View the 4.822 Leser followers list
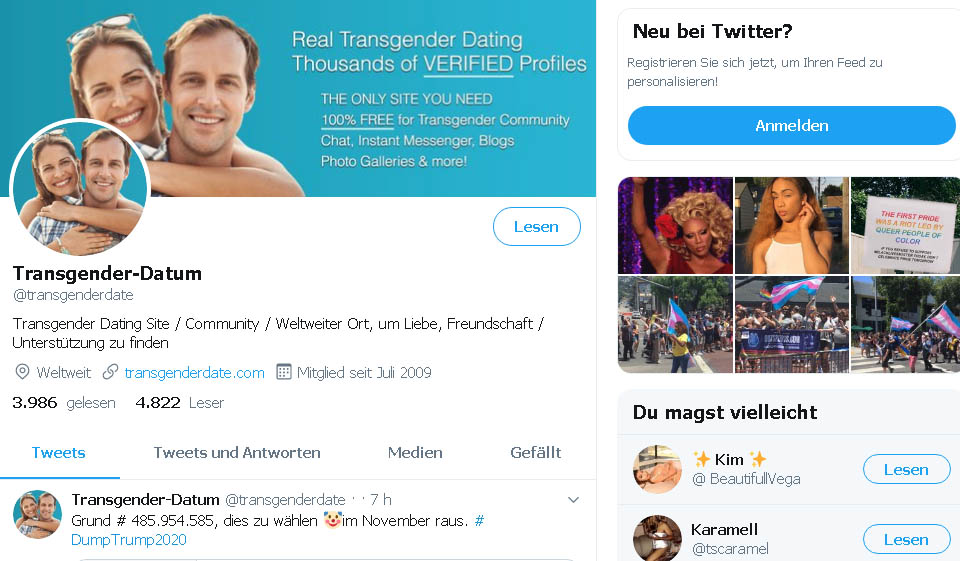 (x=180, y=402)
